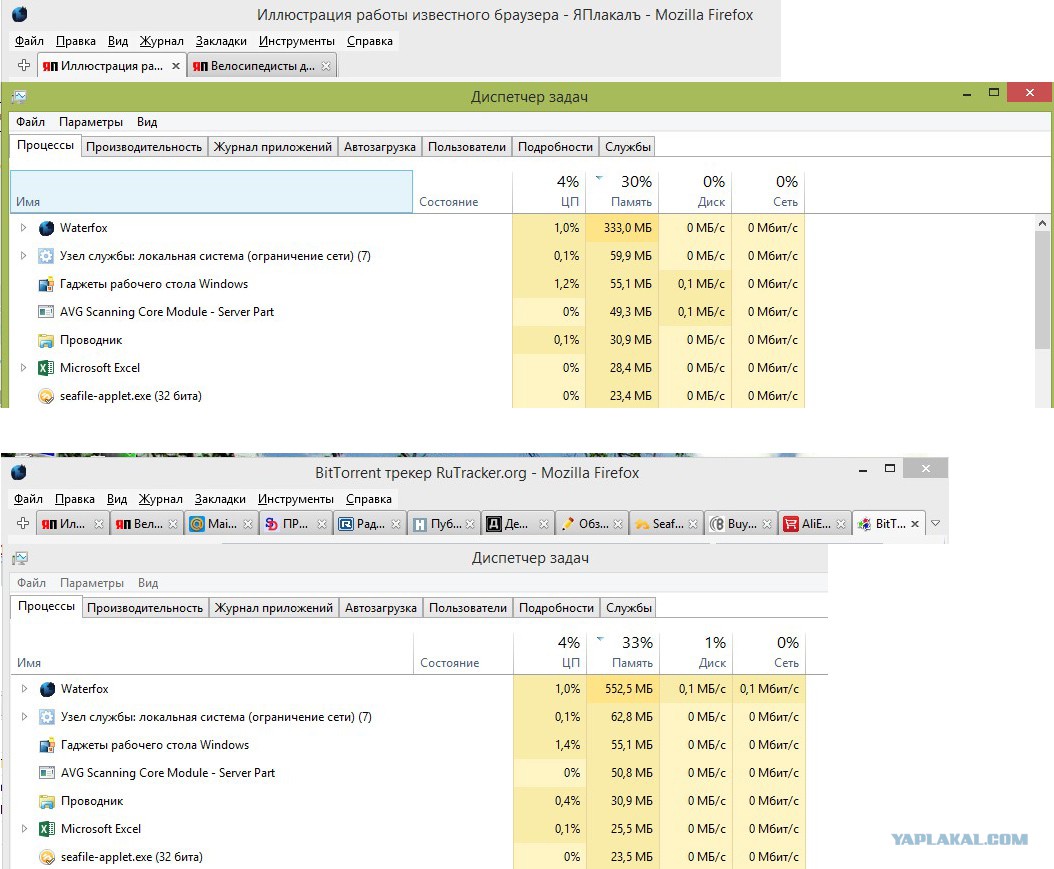Switch to Производительность tab in 30% memory Task Manager
The width and height of the screenshot is (1054, 869).
click(x=144, y=147)
